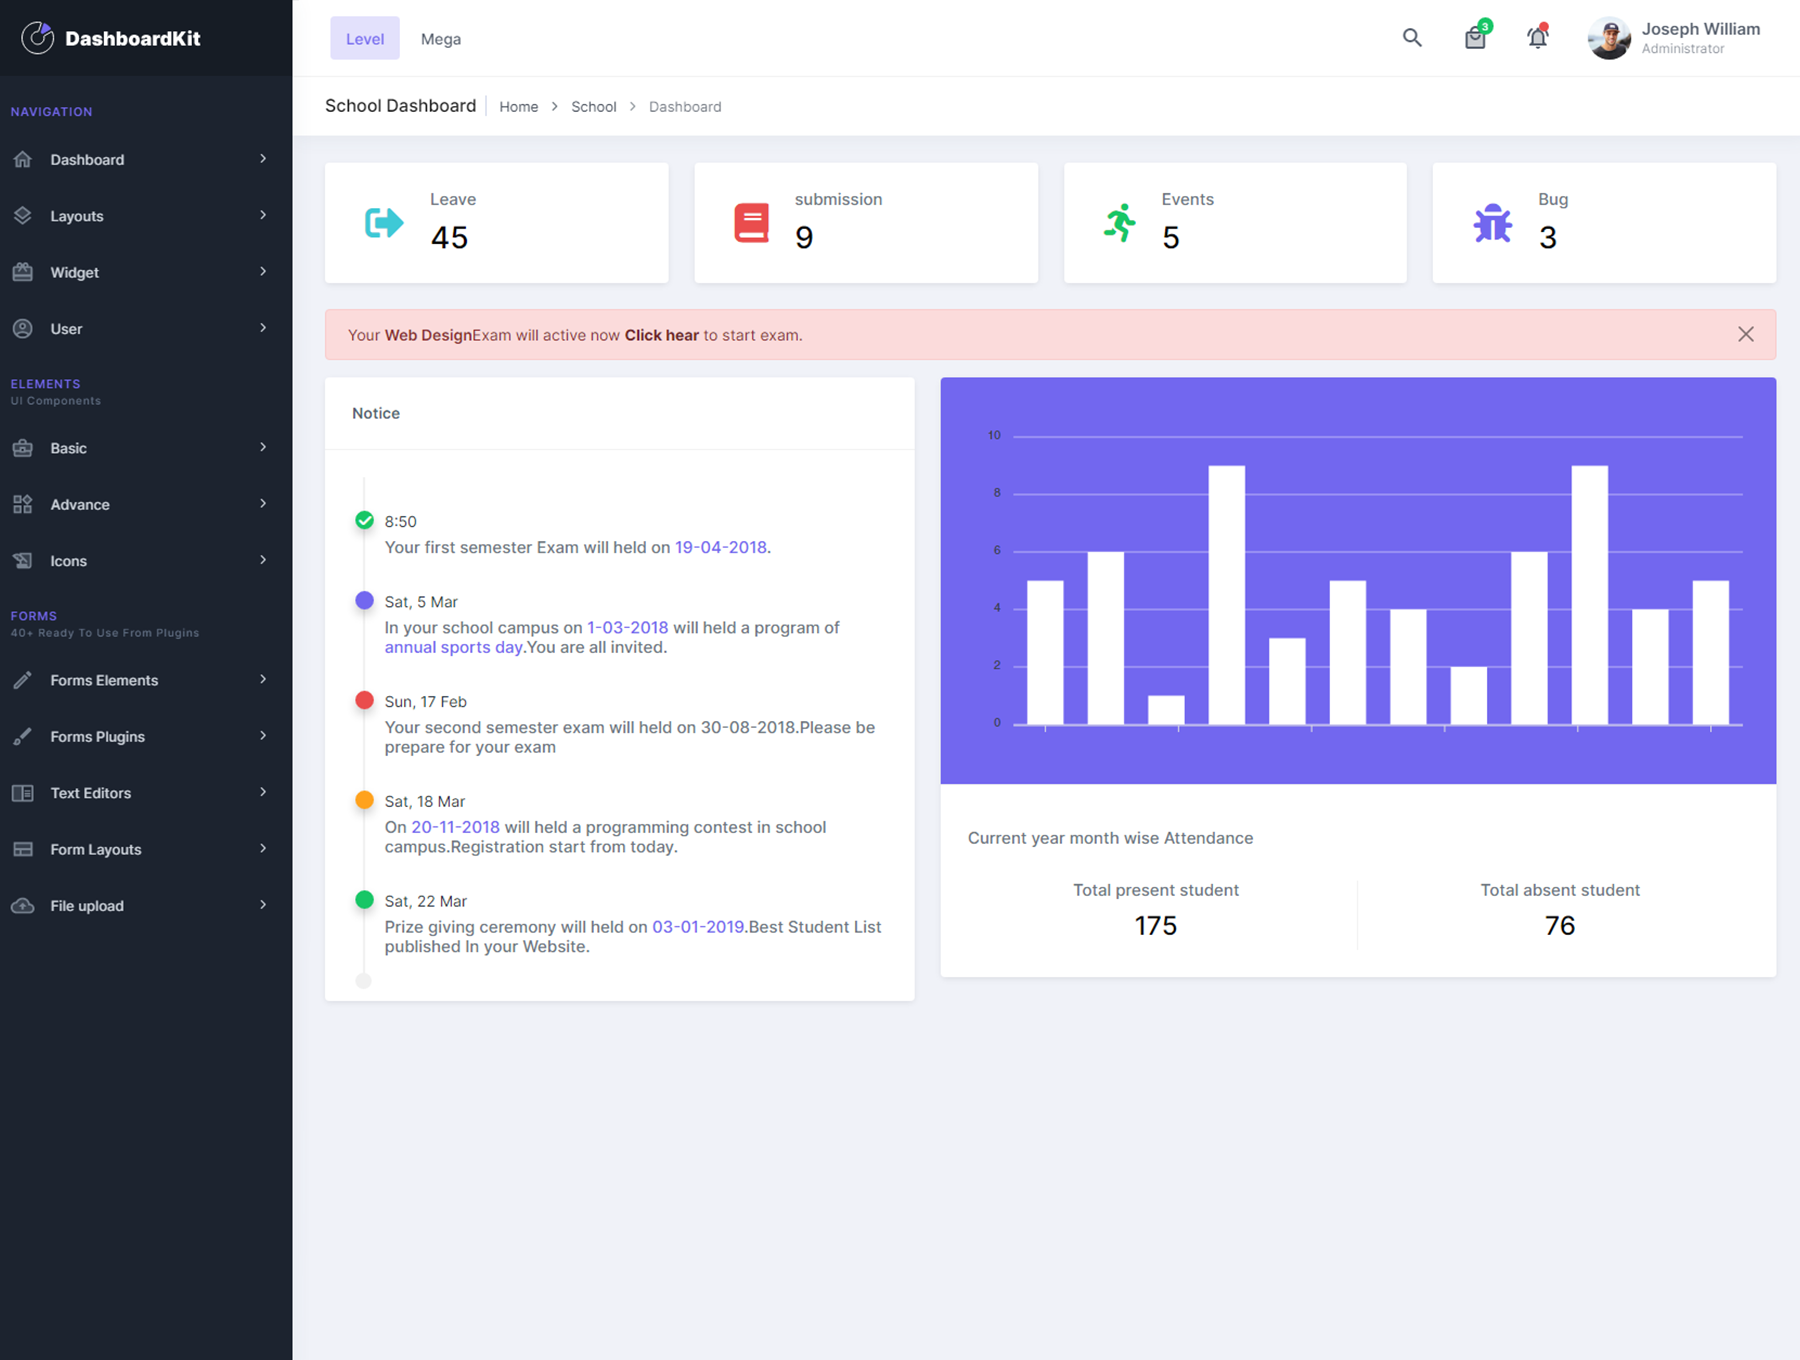The width and height of the screenshot is (1800, 1360).
Task: Expand the User menu chevron
Action: click(x=263, y=328)
